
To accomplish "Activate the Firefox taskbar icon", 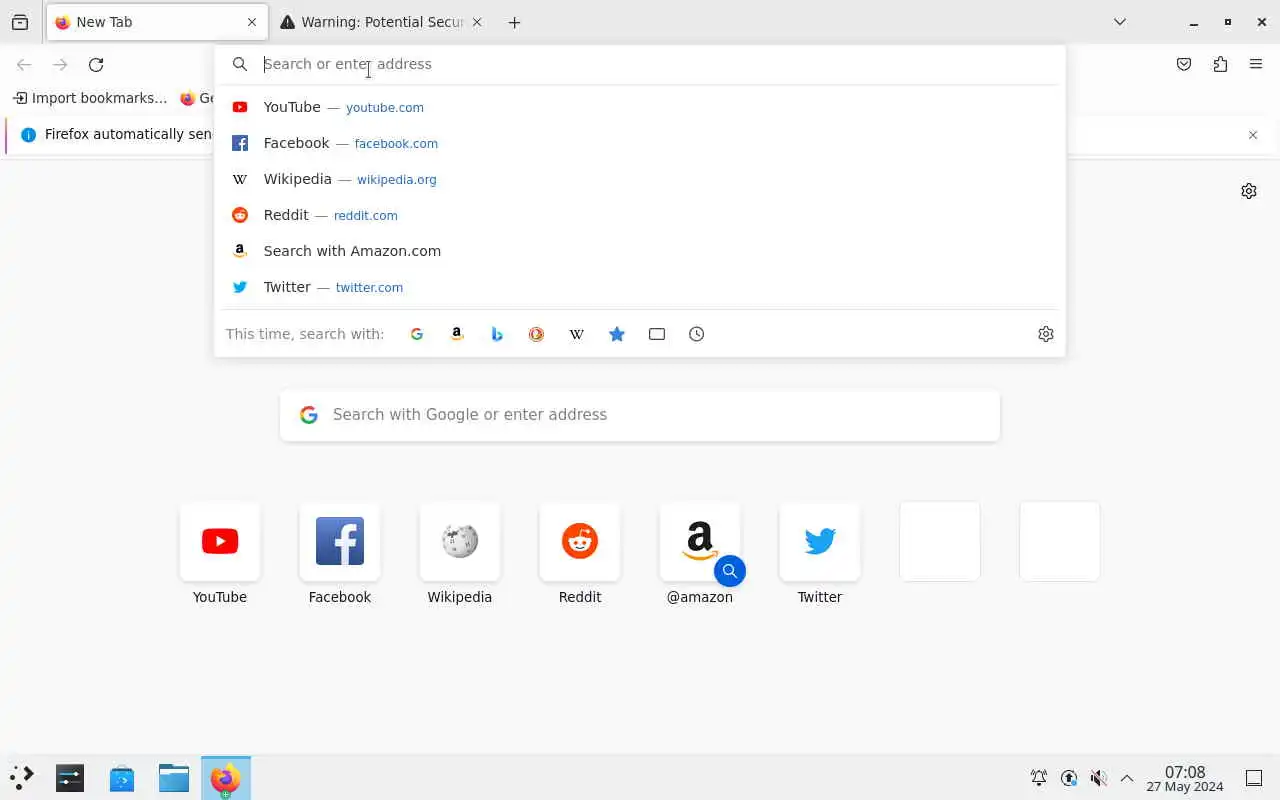I will 226,778.
